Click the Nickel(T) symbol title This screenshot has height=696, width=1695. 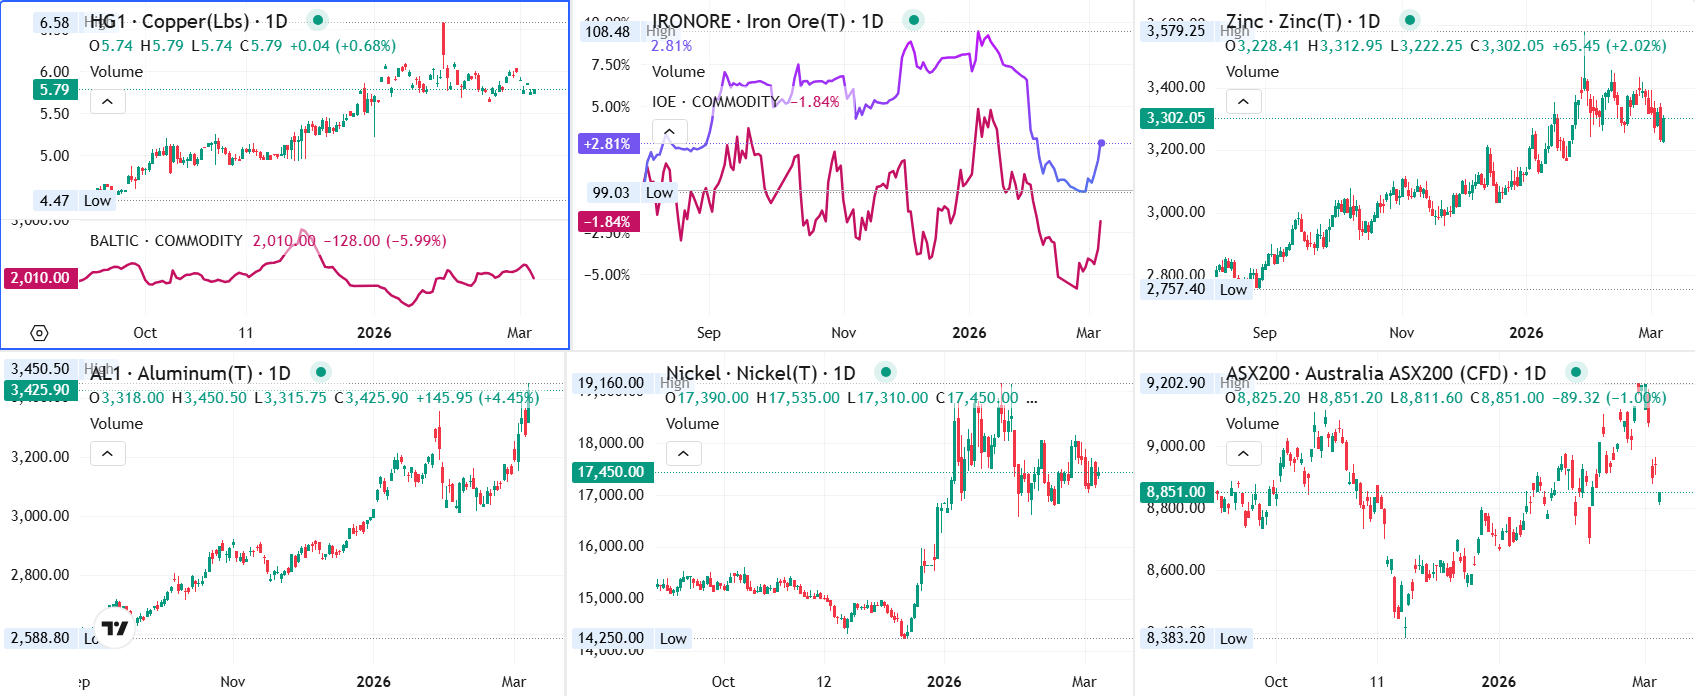(x=760, y=373)
